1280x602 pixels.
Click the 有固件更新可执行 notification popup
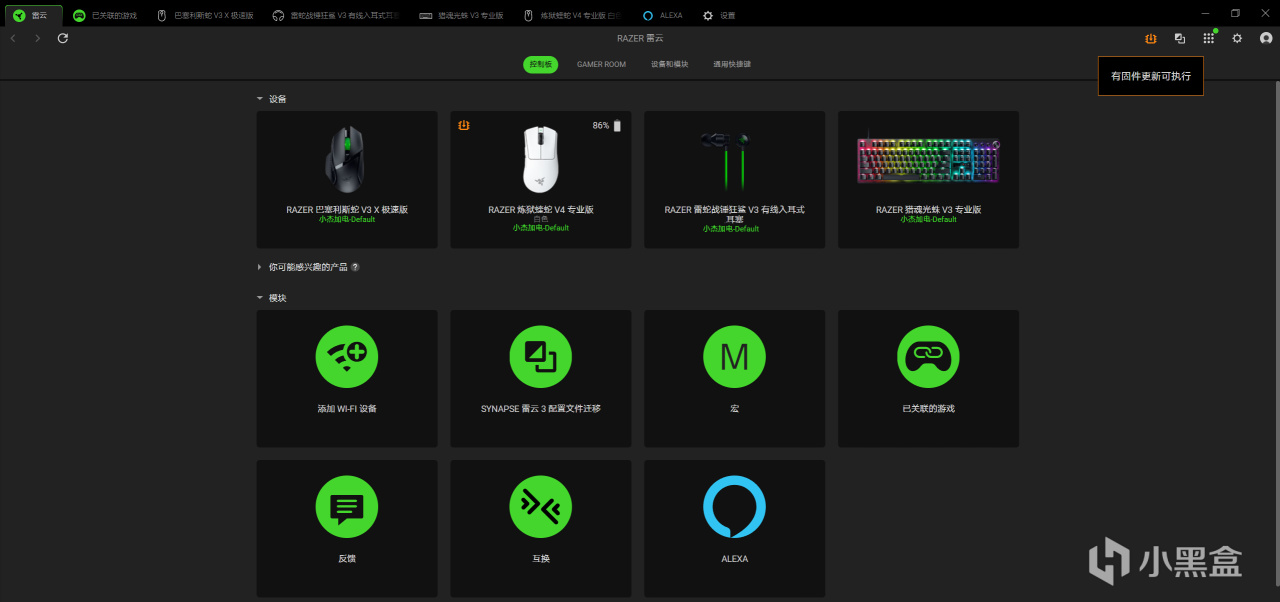(1150, 76)
